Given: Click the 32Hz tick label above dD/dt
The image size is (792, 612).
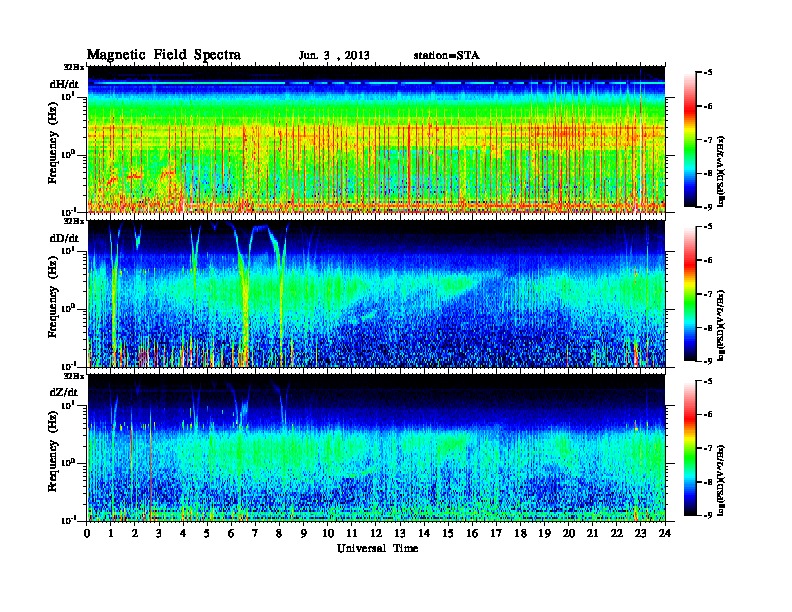Looking at the screenshot, I should pos(74,221).
